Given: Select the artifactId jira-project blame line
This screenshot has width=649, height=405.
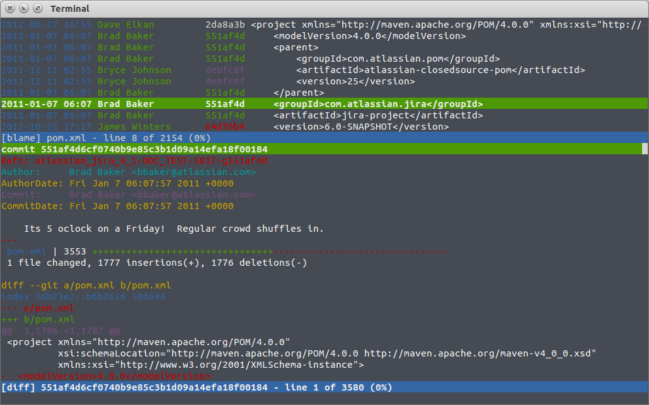Looking at the screenshot, I should (x=324, y=115).
